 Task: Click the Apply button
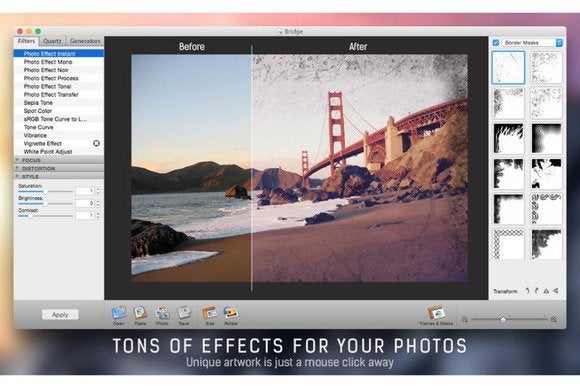[x=60, y=315]
